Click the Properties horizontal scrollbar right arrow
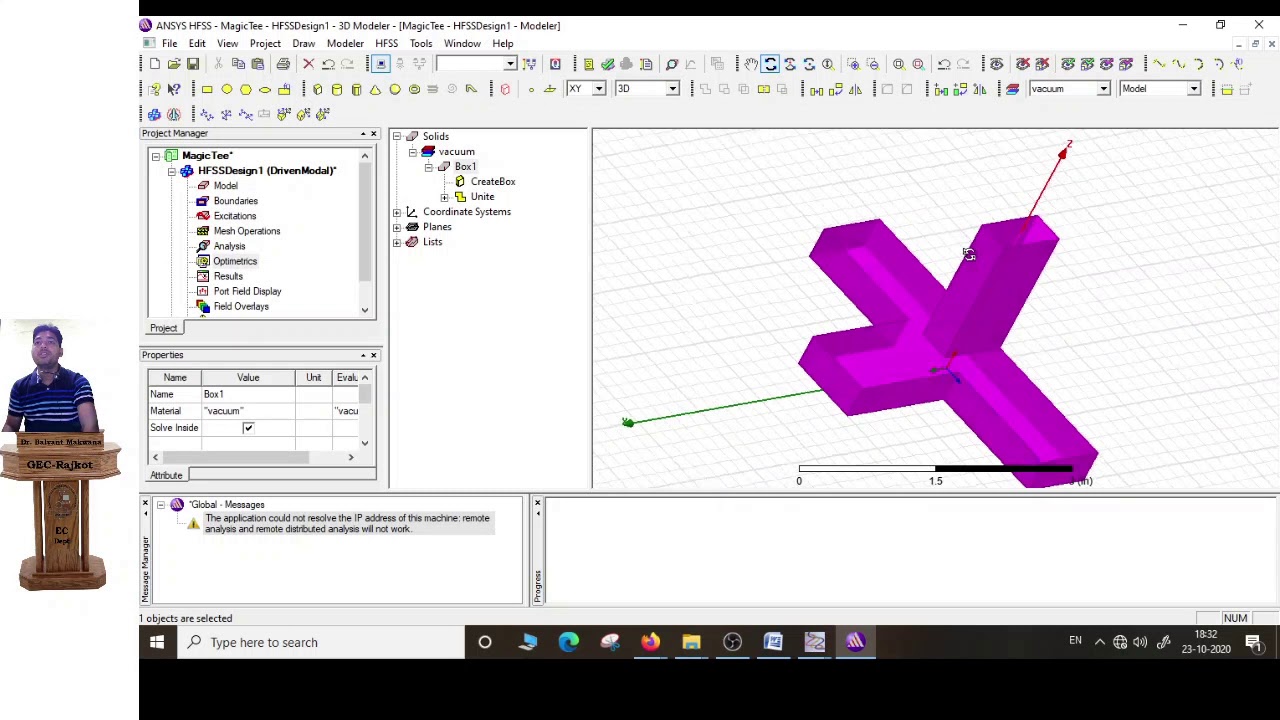Viewport: 1280px width, 720px height. [350, 457]
